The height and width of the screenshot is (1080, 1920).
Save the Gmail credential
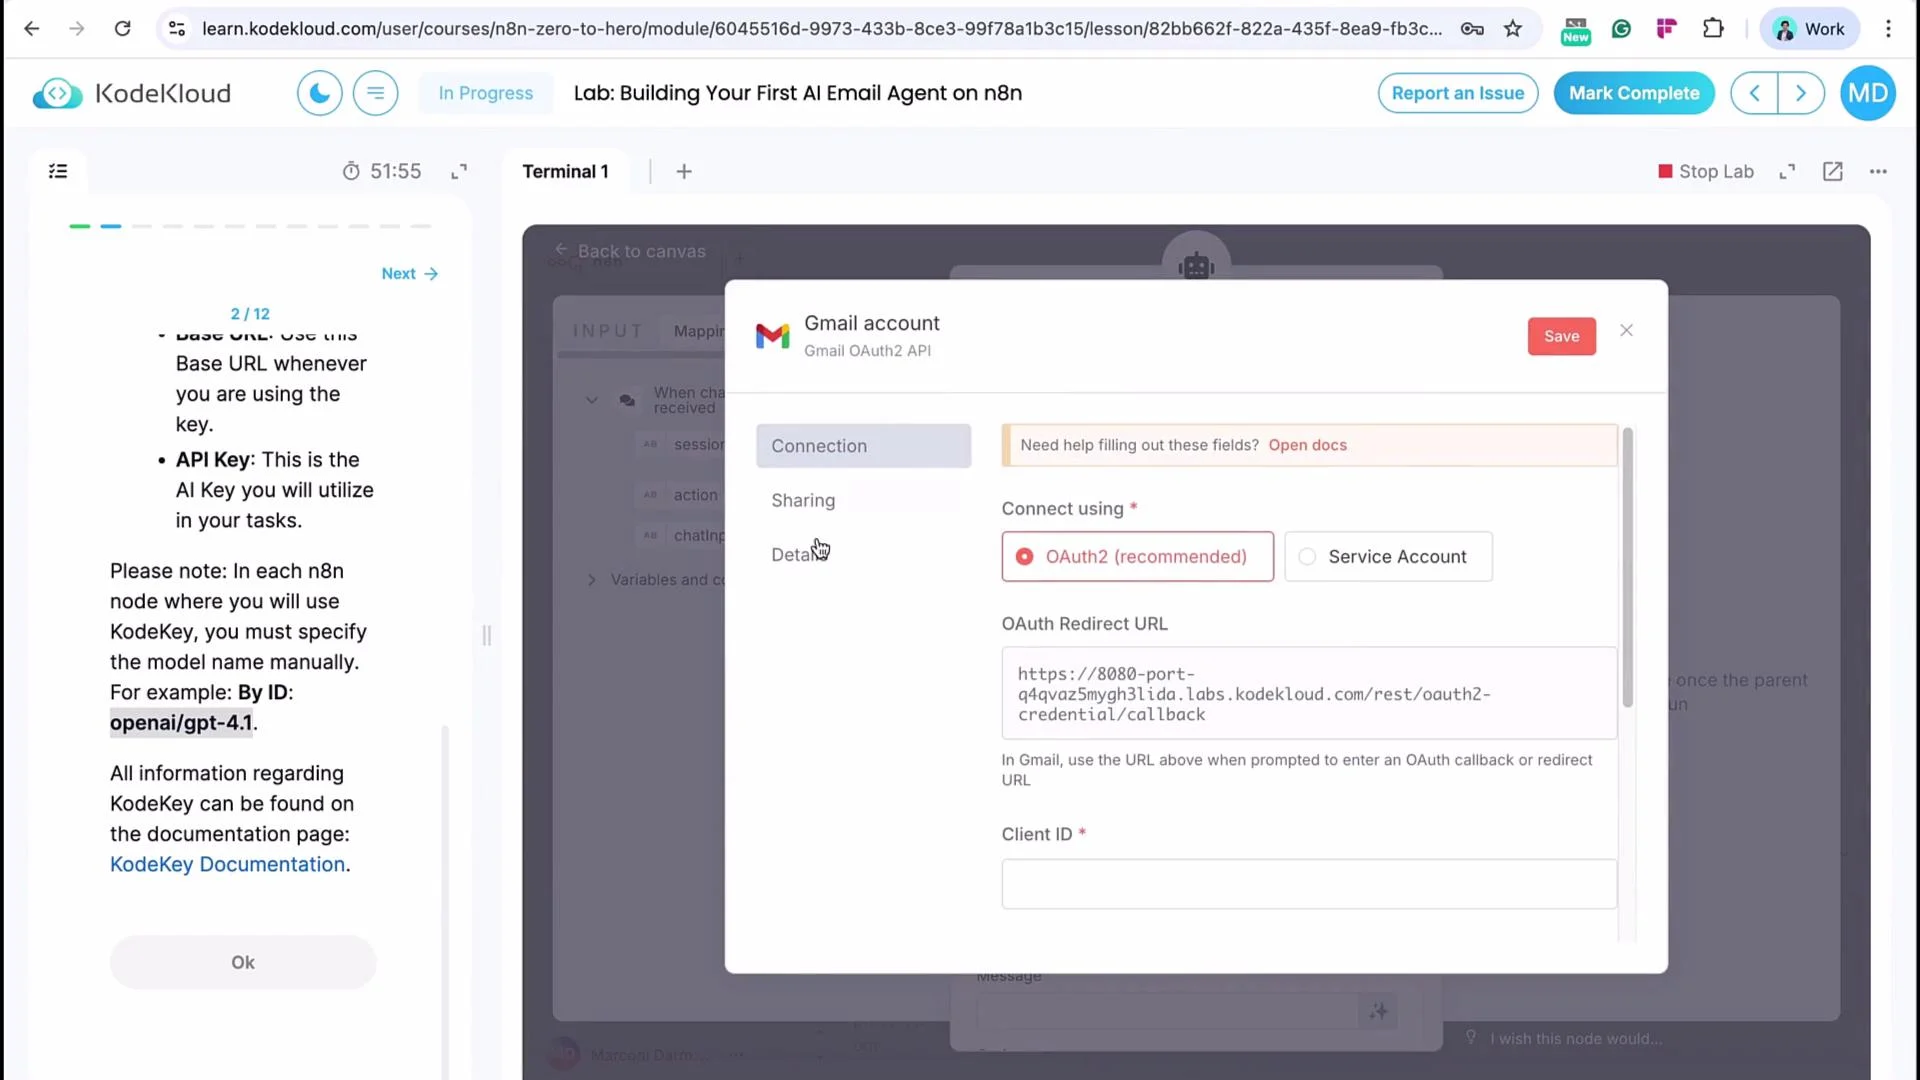point(1561,336)
